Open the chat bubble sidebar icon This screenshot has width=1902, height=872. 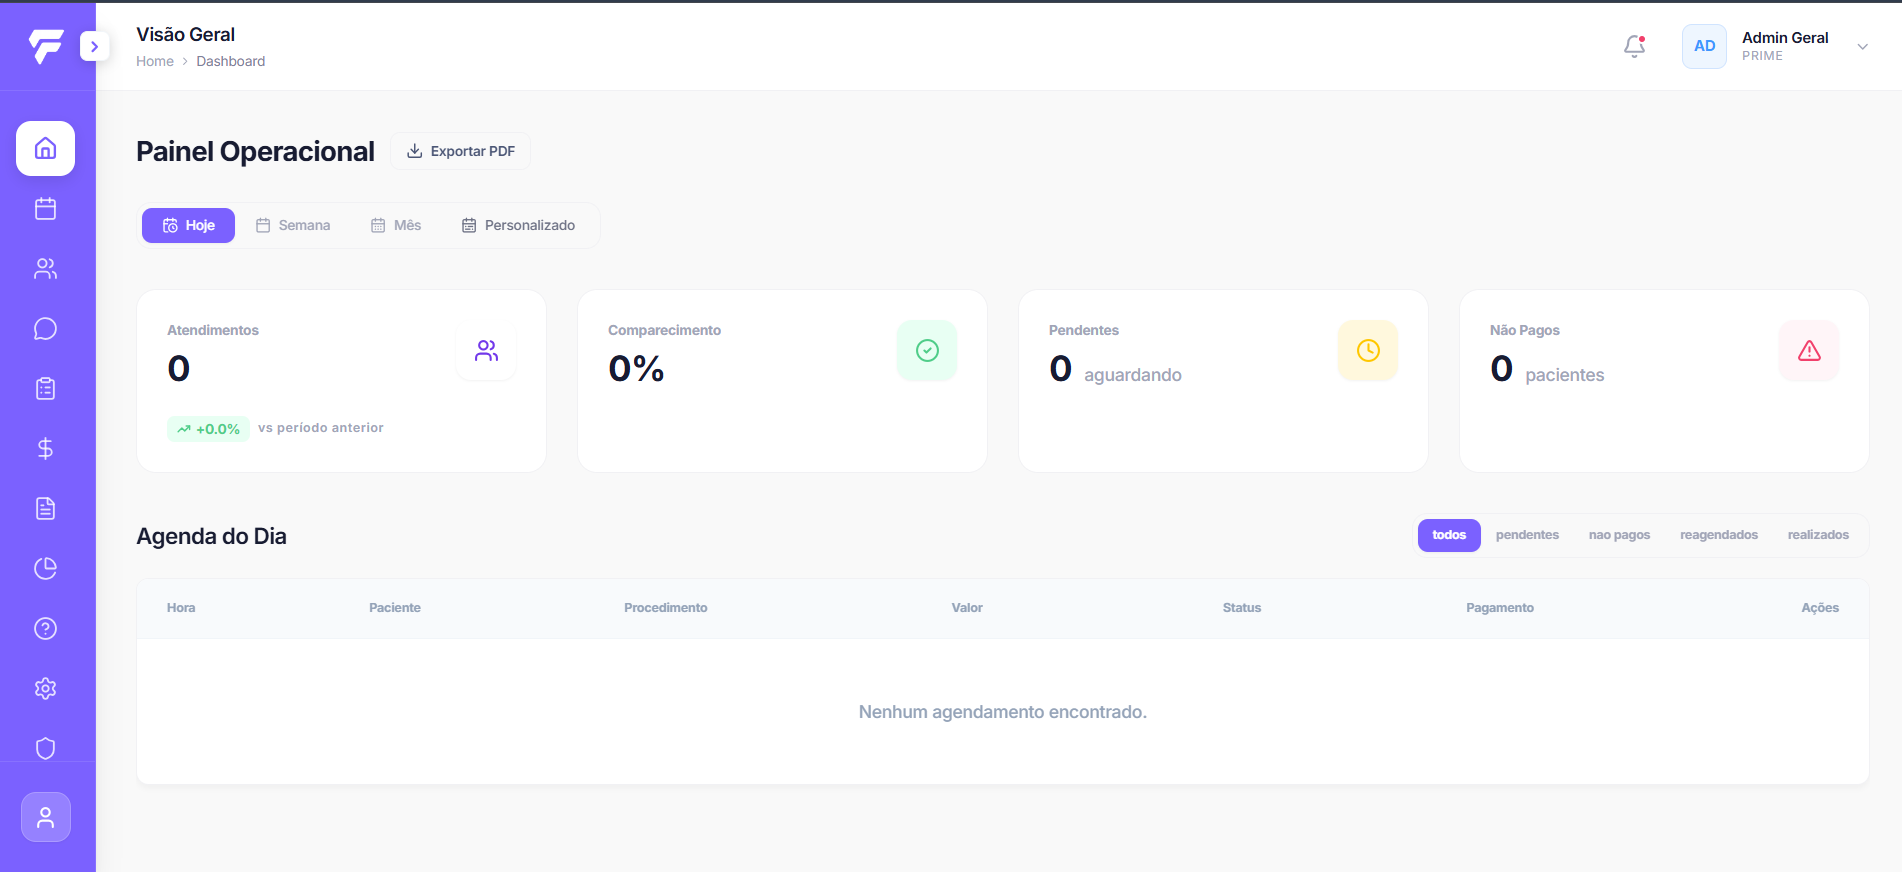[45, 328]
